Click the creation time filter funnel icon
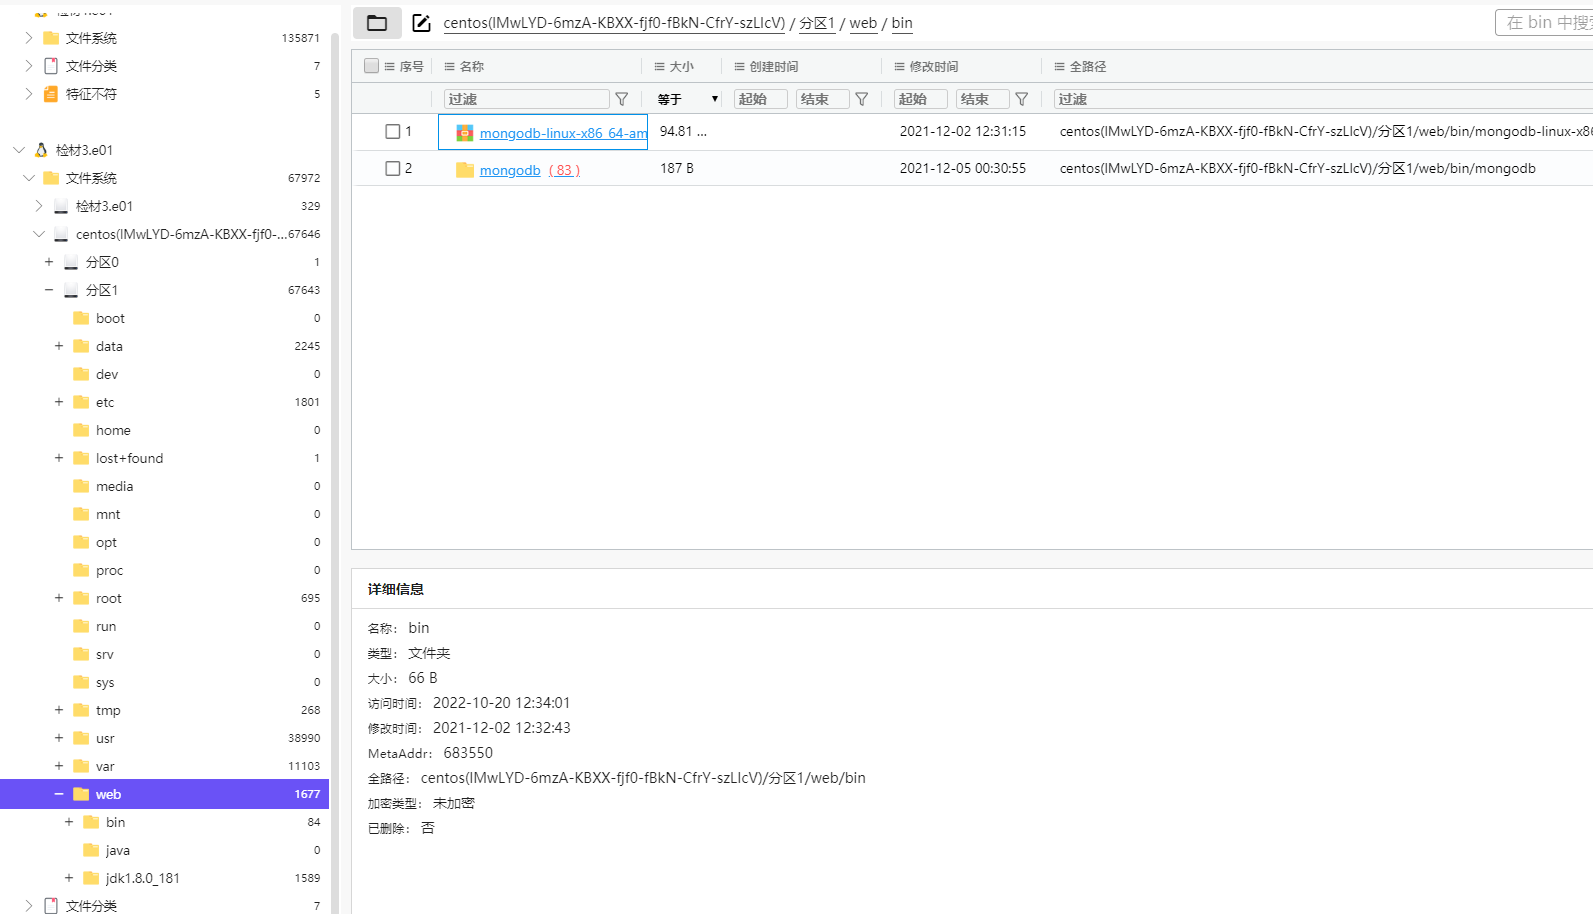The image size is (1593, 914). coord(862,99)
